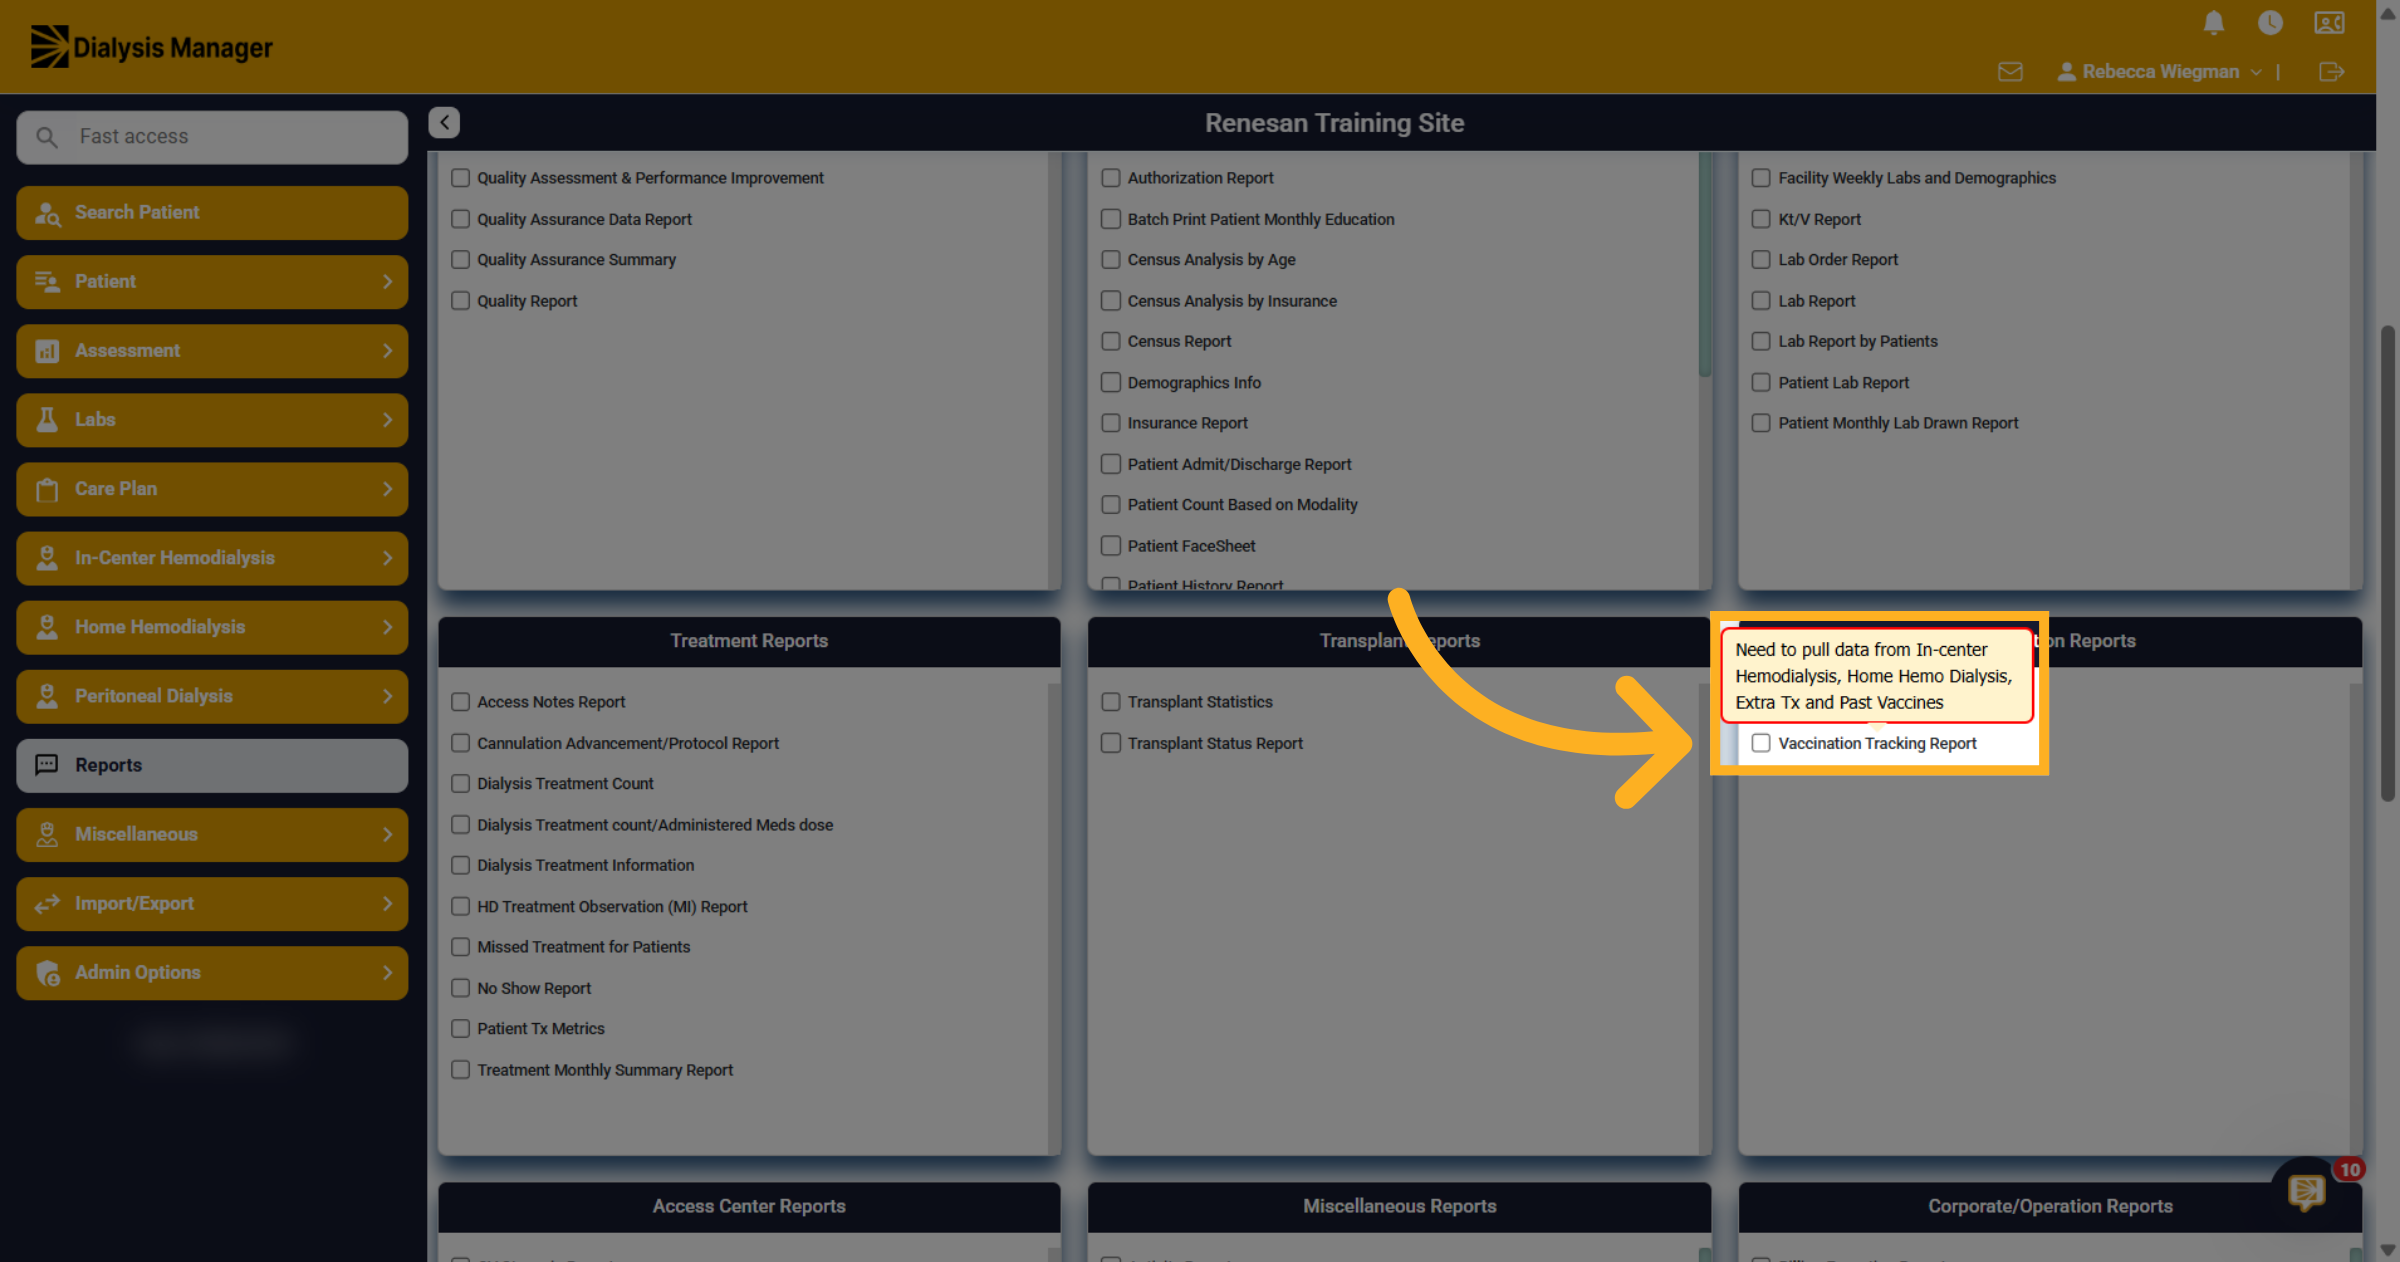Click the Admin Options shield icon

[x=47, y=973]
